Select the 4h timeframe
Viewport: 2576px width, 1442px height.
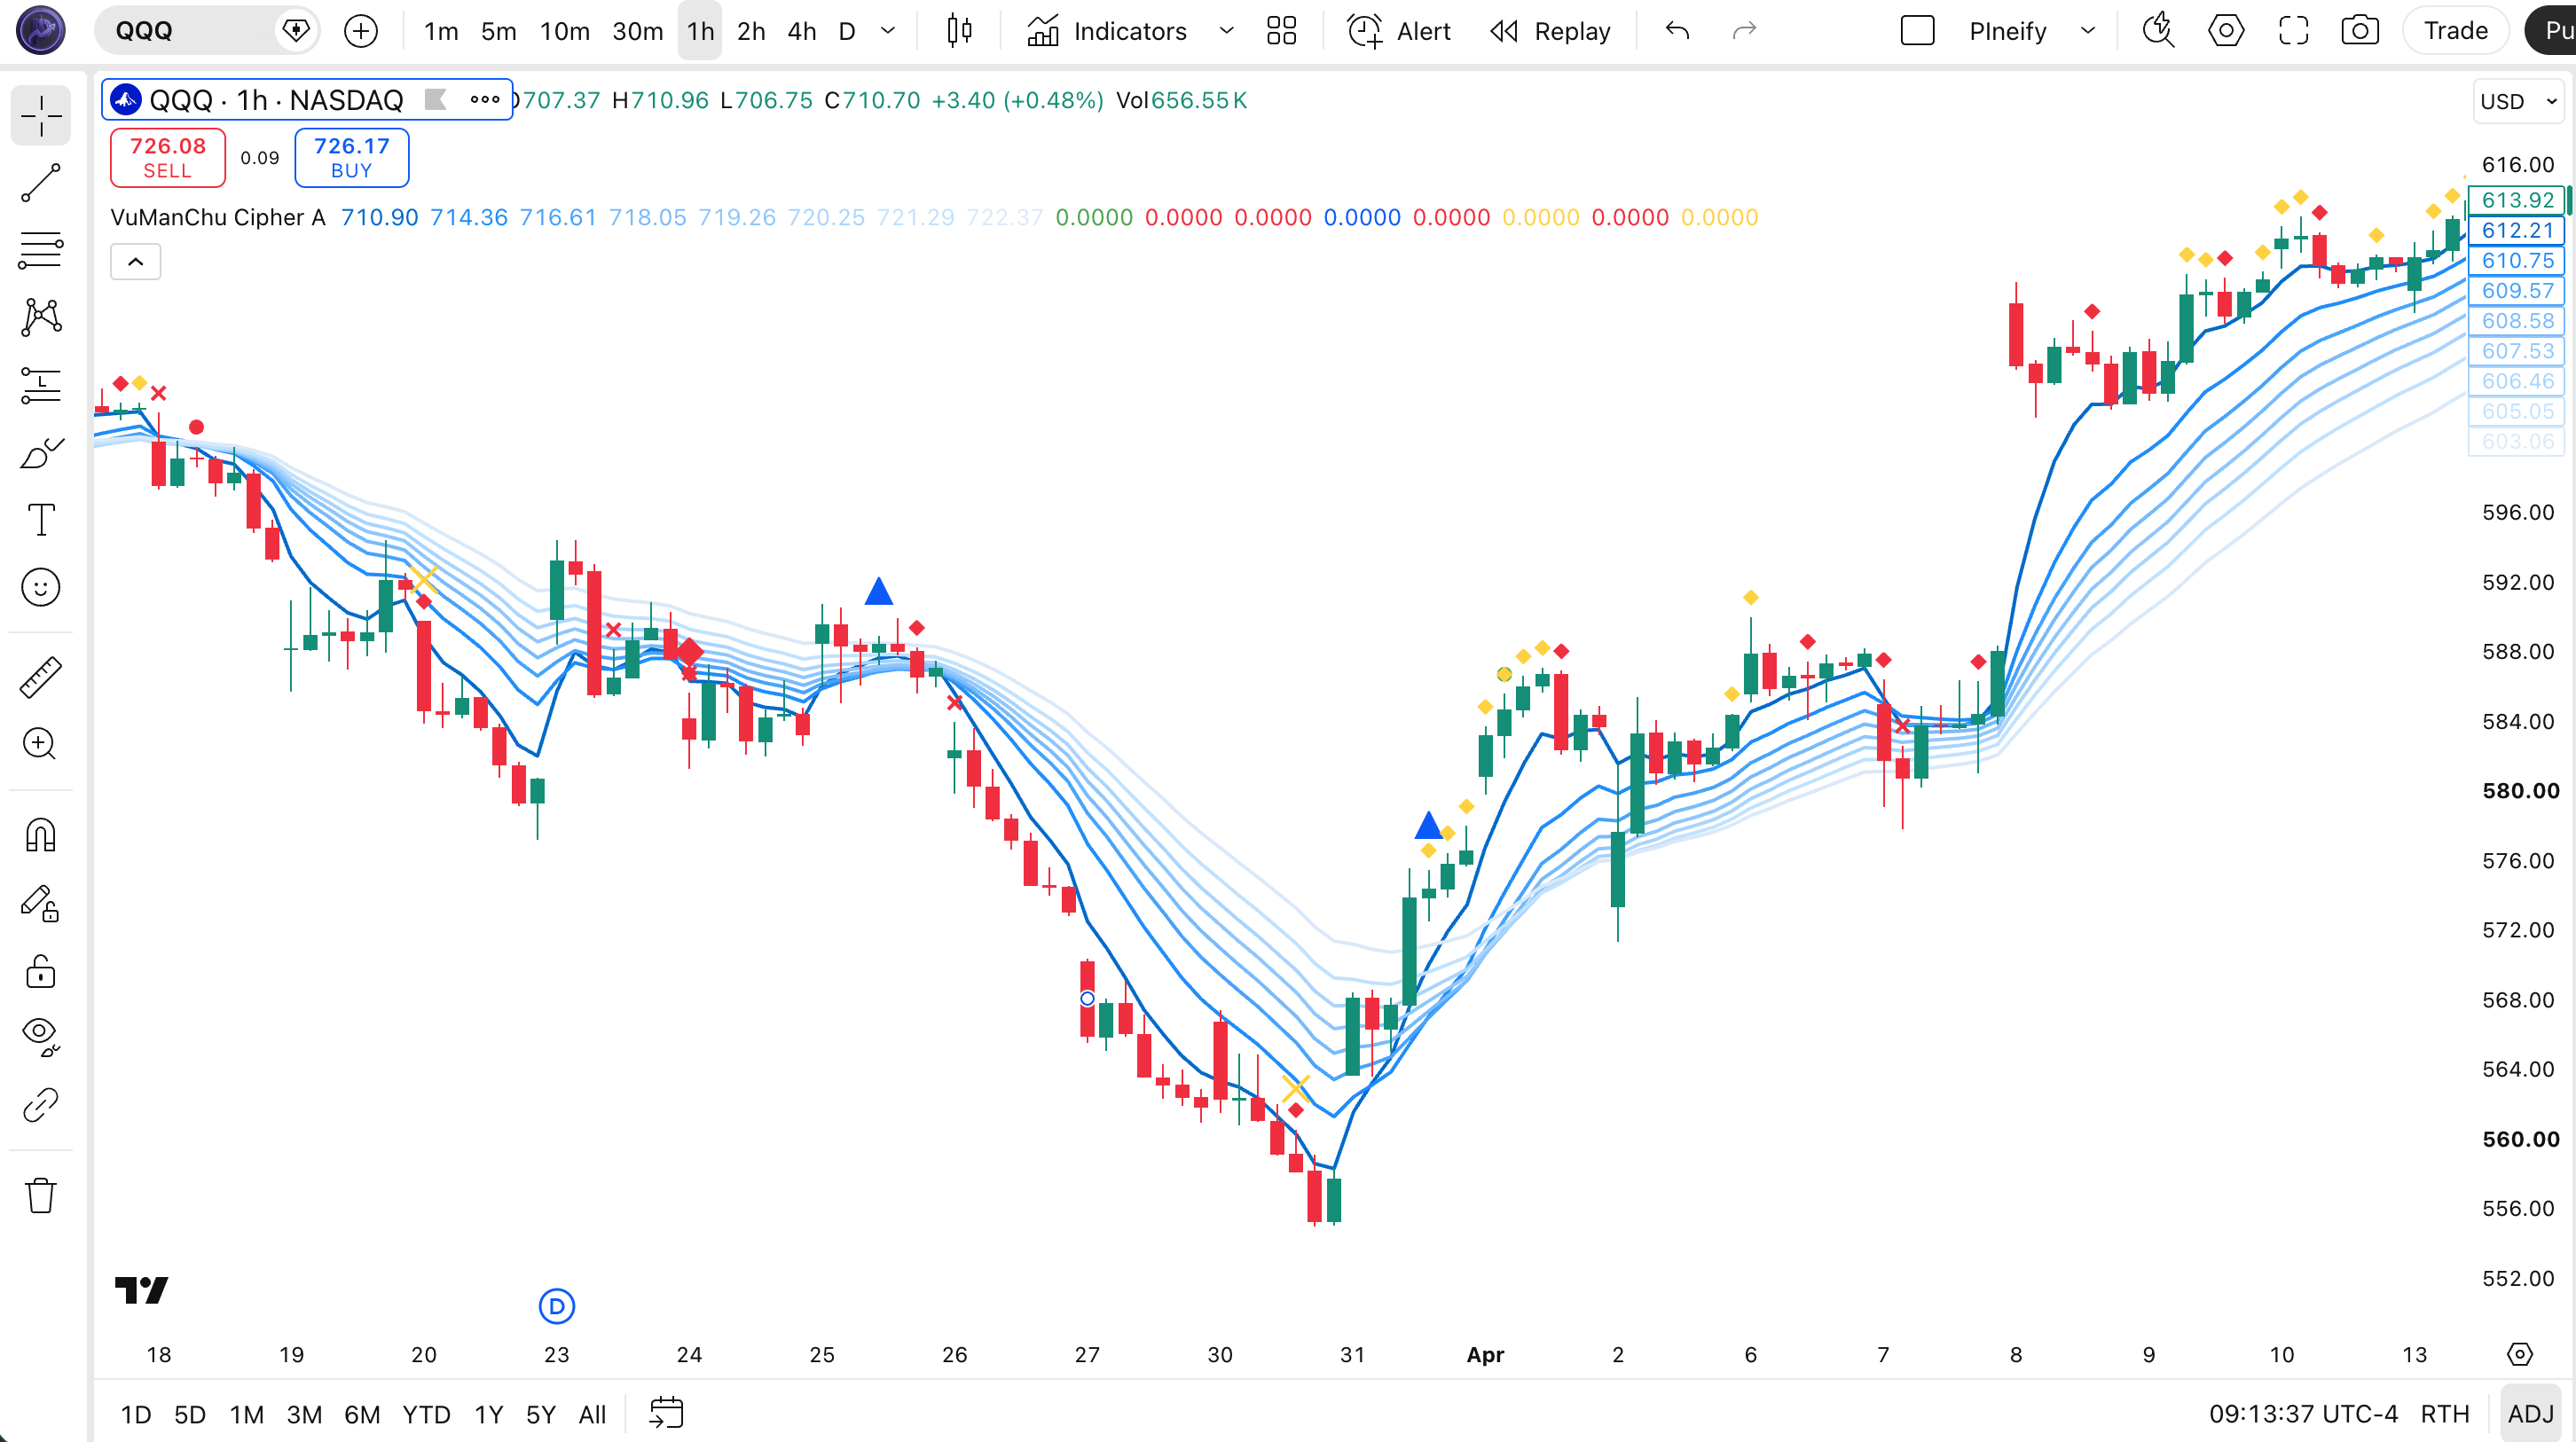pos(801,31)
